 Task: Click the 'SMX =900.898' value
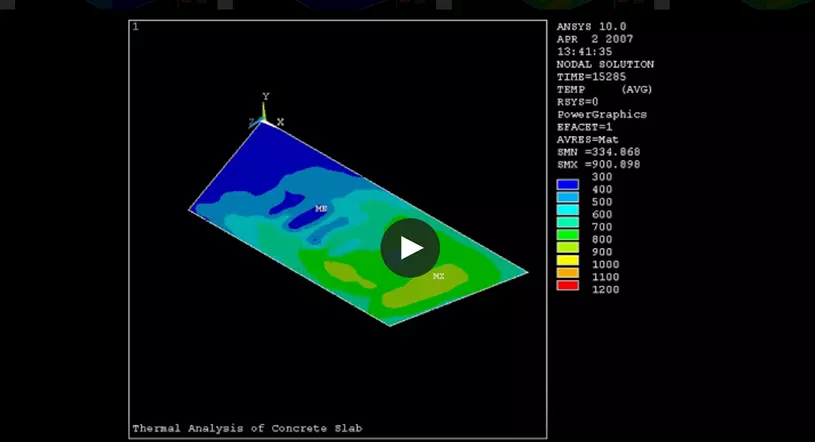(598, 164)
